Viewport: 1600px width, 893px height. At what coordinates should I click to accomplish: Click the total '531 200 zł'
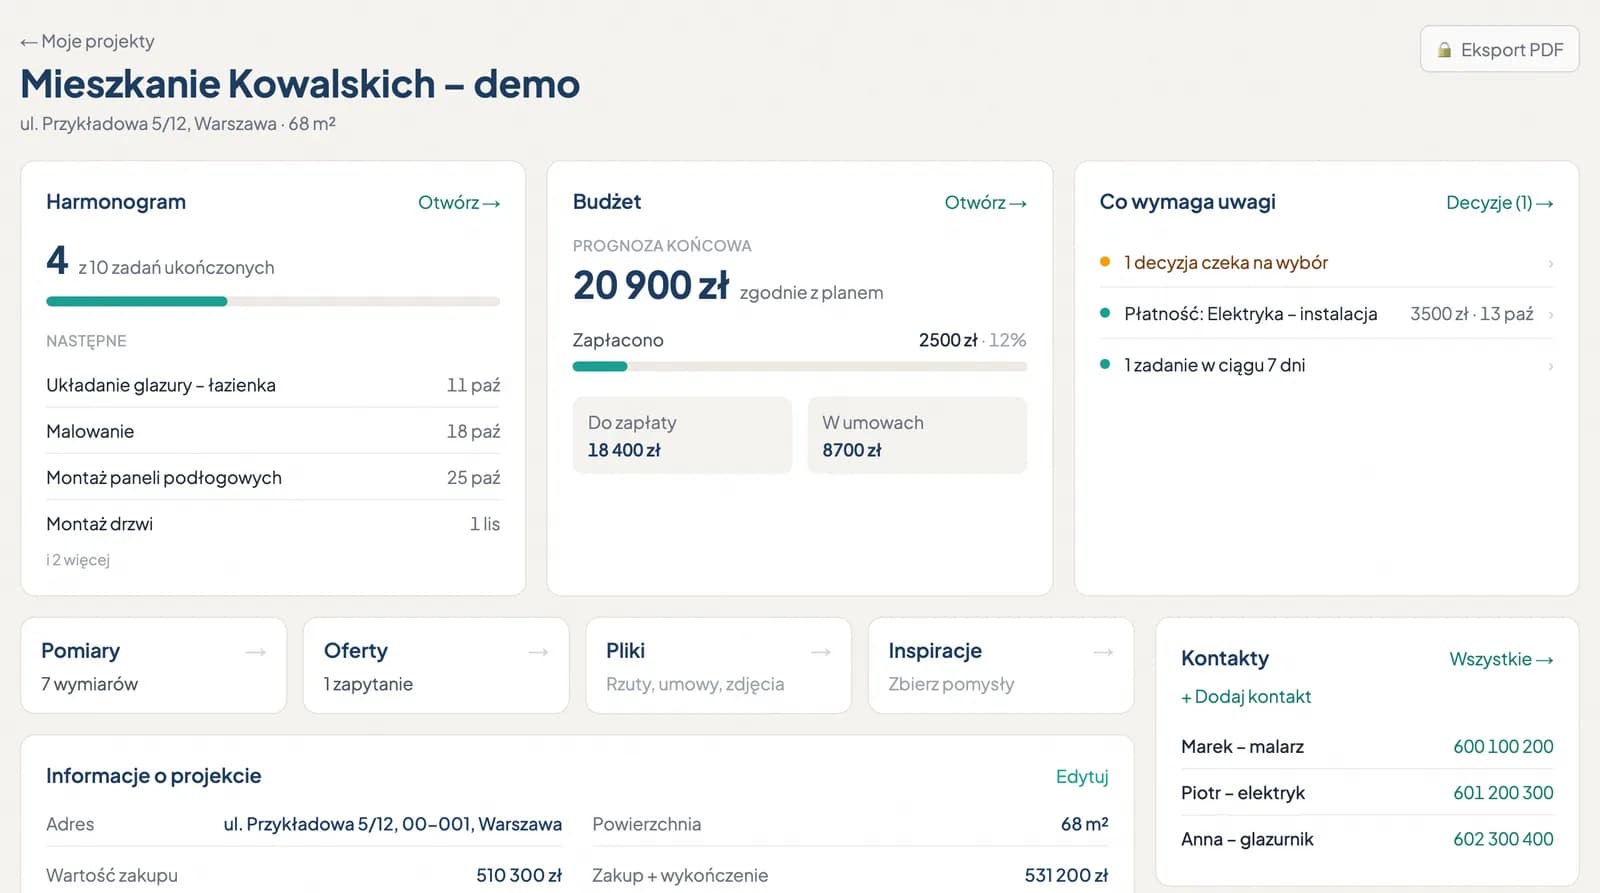pos(1066,875)
